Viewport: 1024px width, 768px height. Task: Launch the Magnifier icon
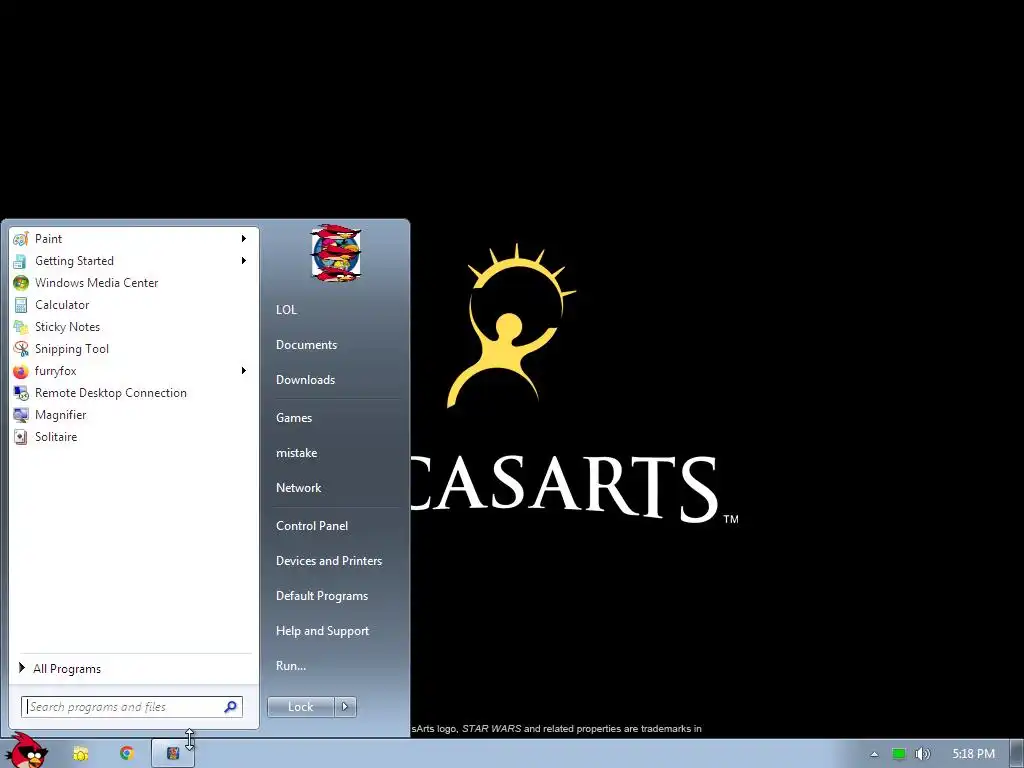[x=21, y=415]
